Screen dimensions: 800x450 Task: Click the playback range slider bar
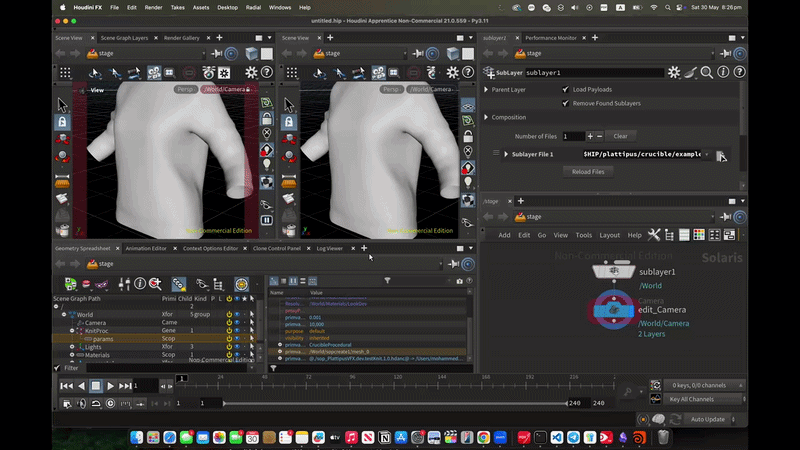[x=395, y=403]
